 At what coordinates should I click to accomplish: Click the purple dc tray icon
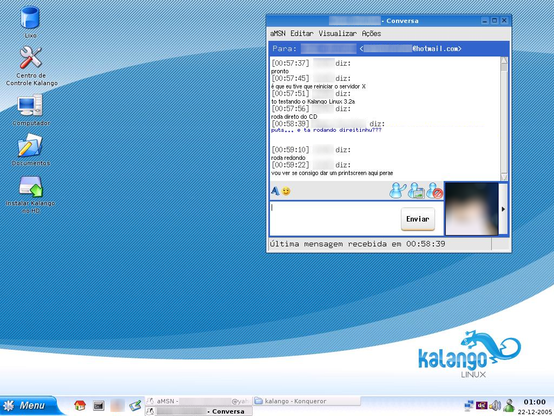click(x=482, y=405)
